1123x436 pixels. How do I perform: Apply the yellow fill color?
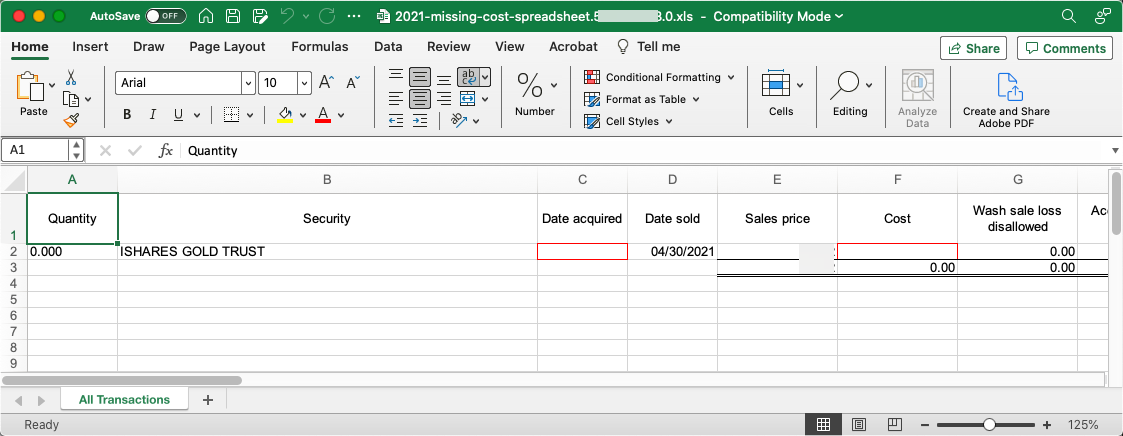(285, 115)
